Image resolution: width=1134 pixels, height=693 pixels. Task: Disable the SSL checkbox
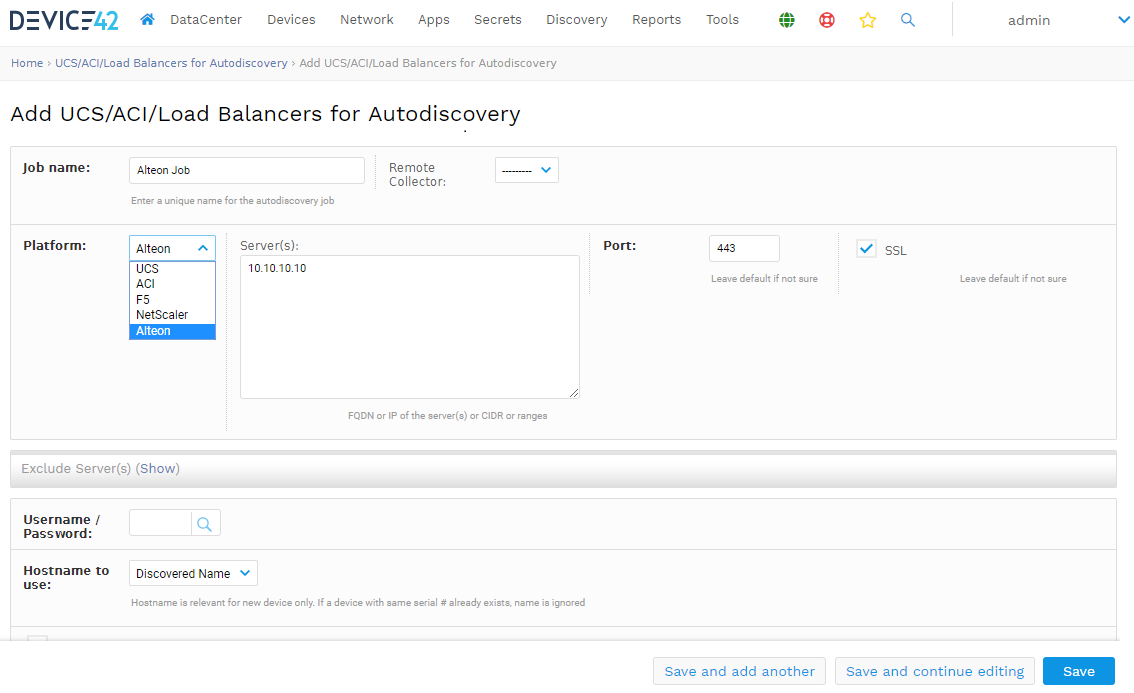[x=866, y=248]
